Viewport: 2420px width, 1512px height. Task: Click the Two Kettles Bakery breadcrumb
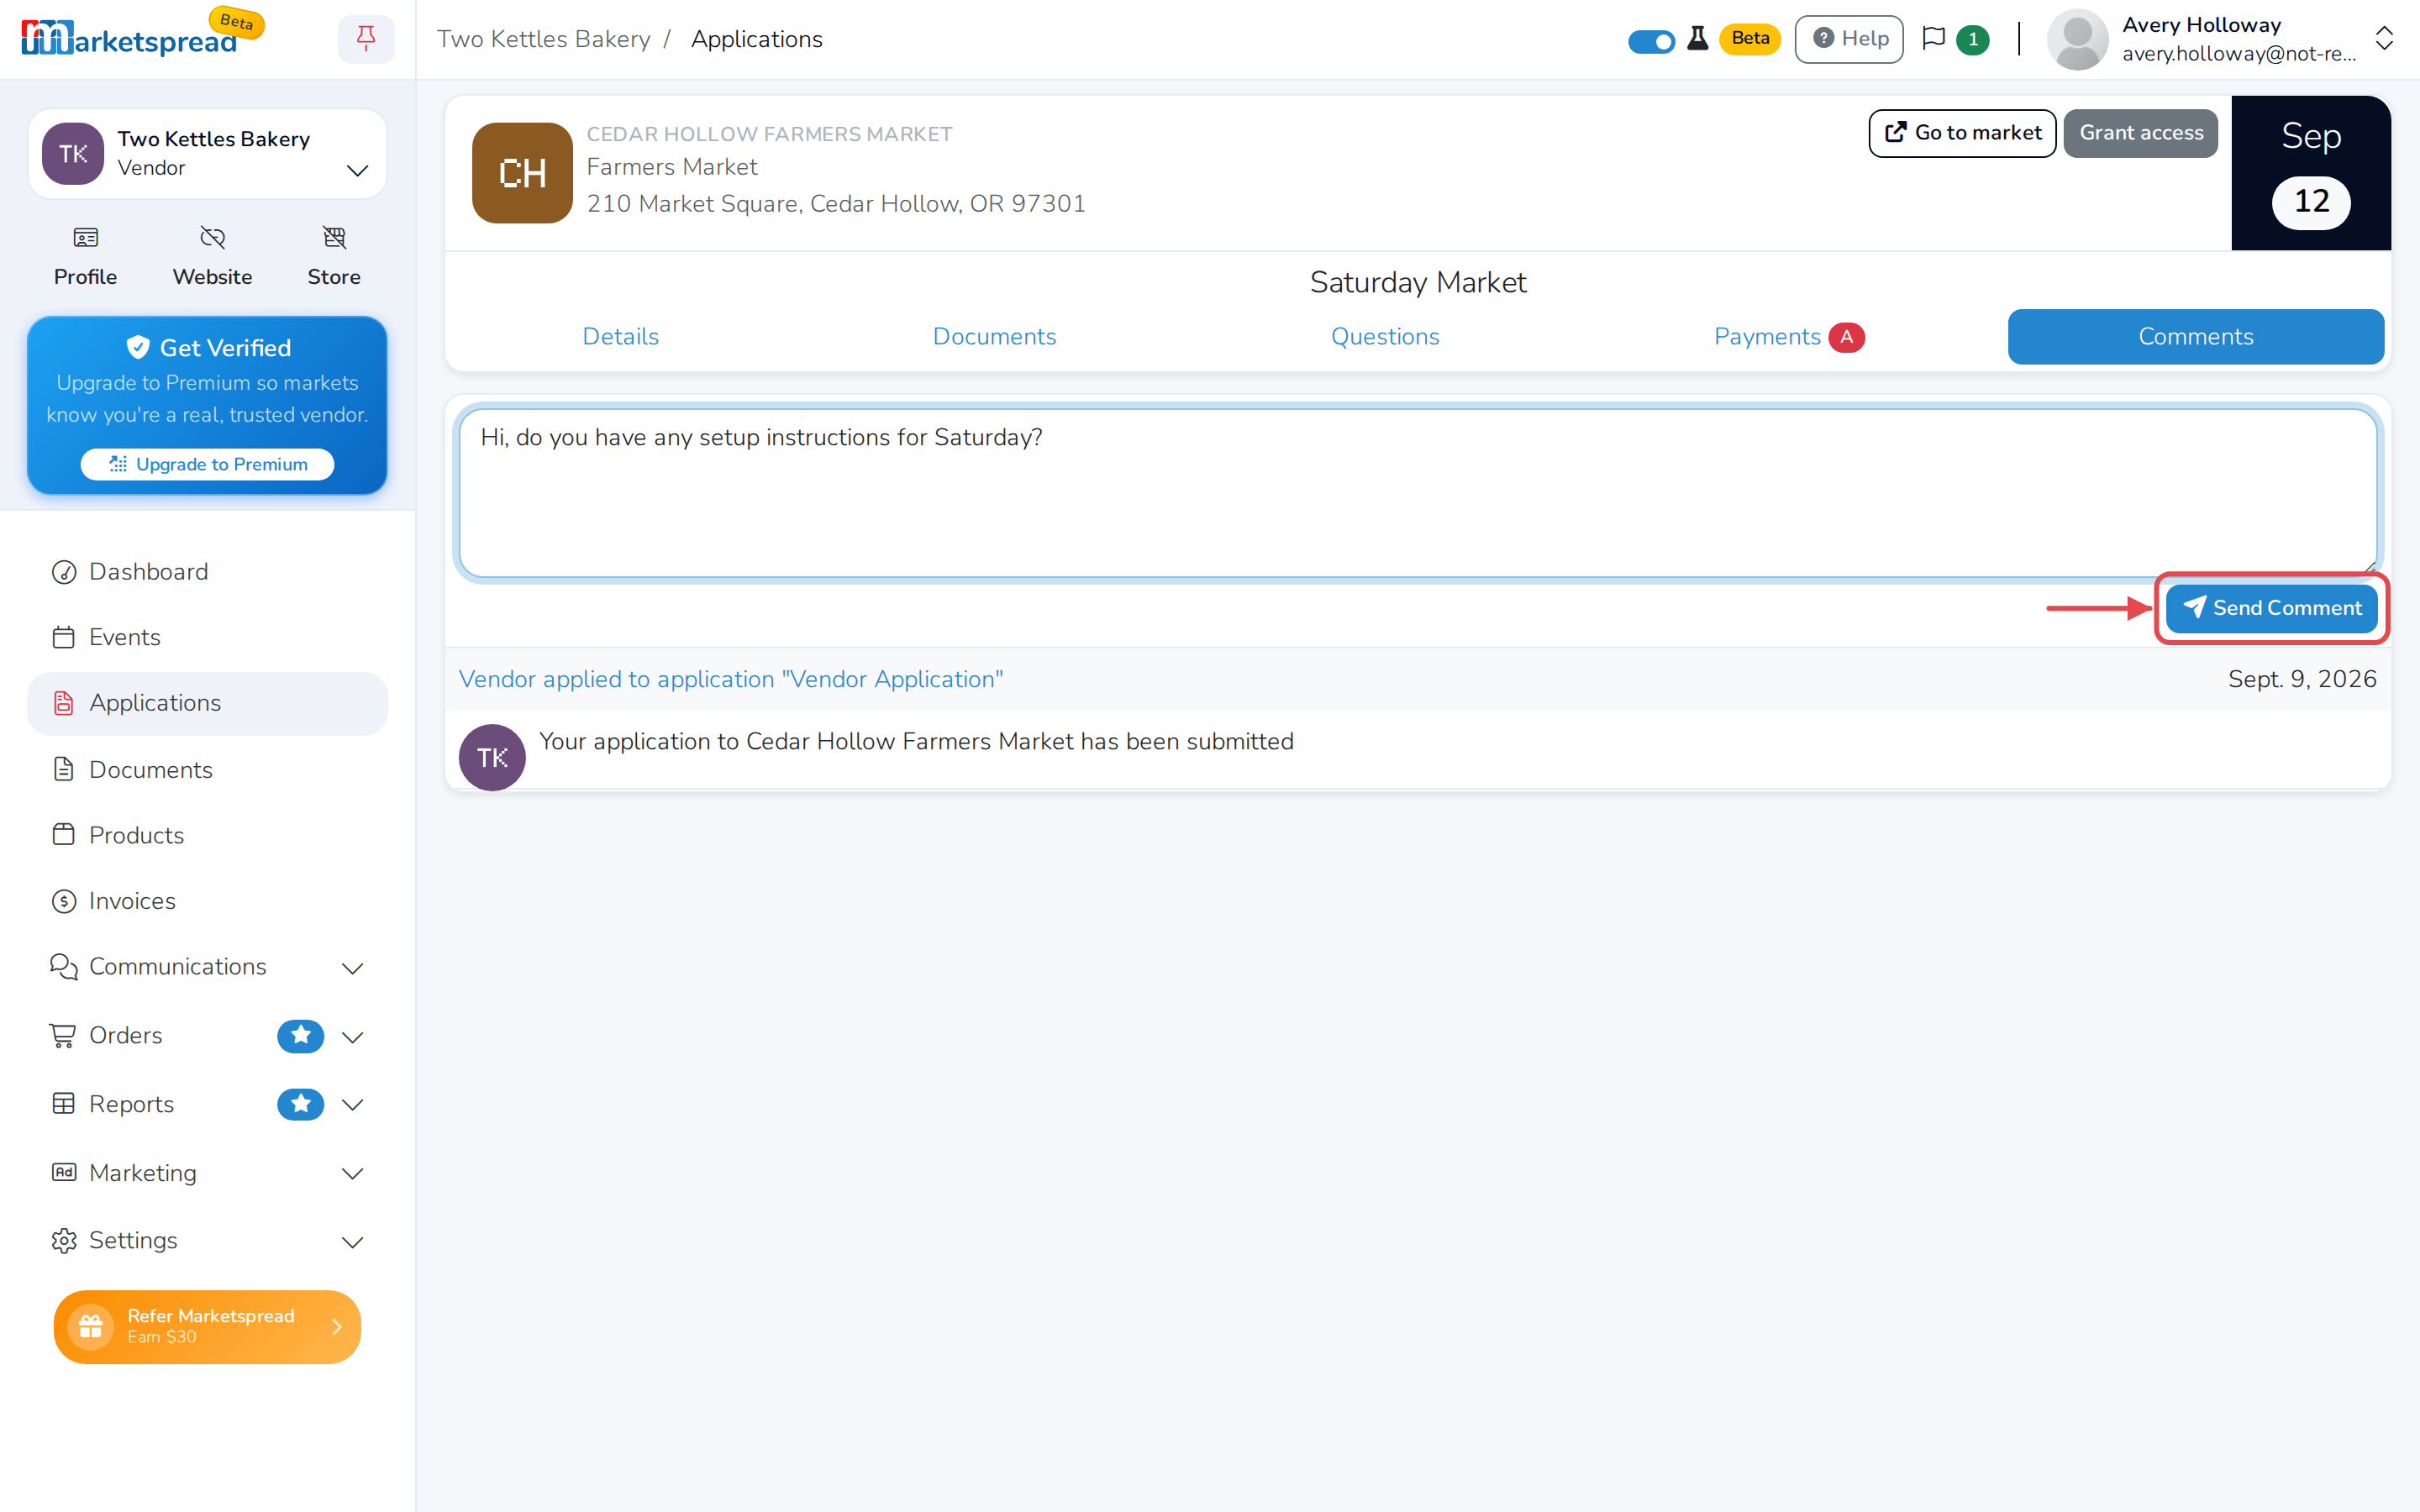(543, 39)
